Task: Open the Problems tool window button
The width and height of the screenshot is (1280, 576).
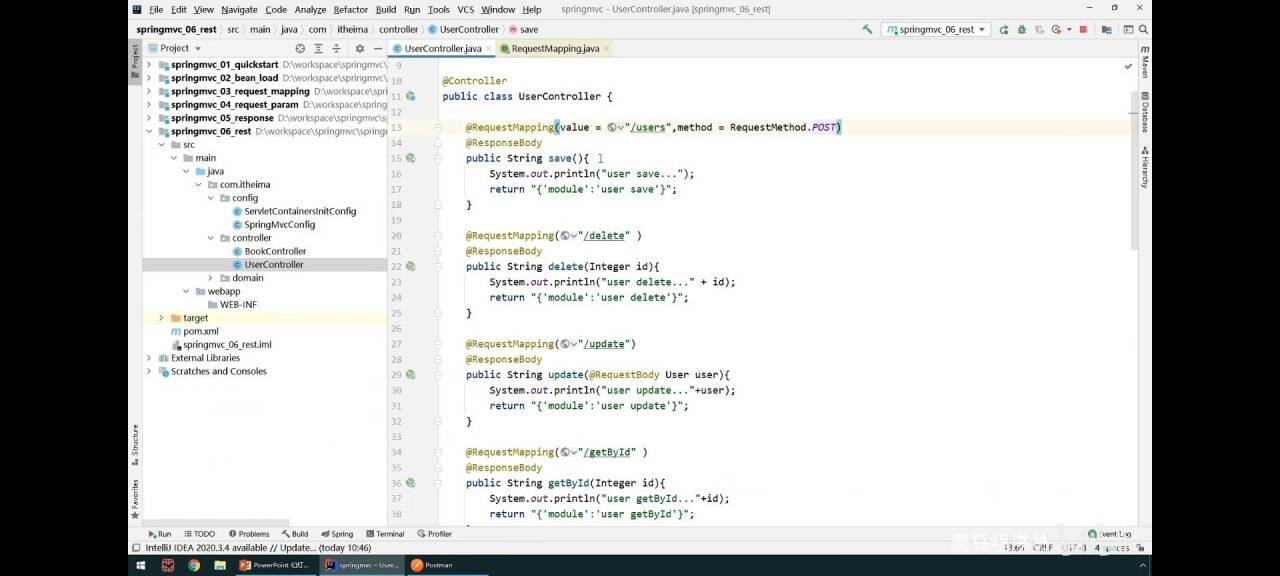Action: 249,534
